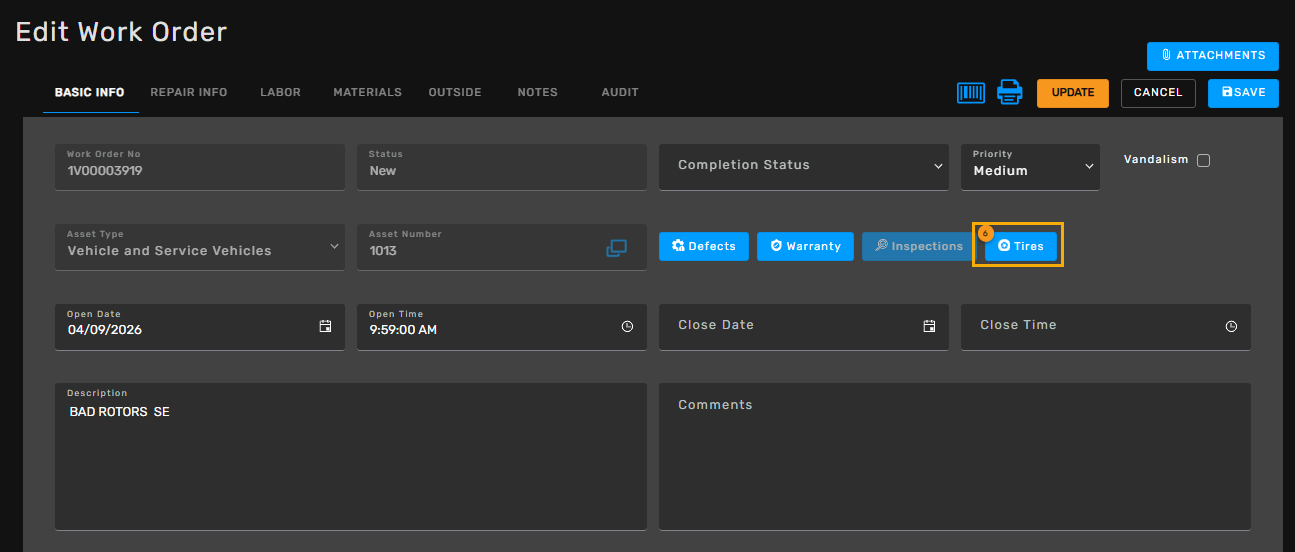Open asset lookup icon in Asset Number
Screen dimensions: 1295x552
(x=616, y=248)
